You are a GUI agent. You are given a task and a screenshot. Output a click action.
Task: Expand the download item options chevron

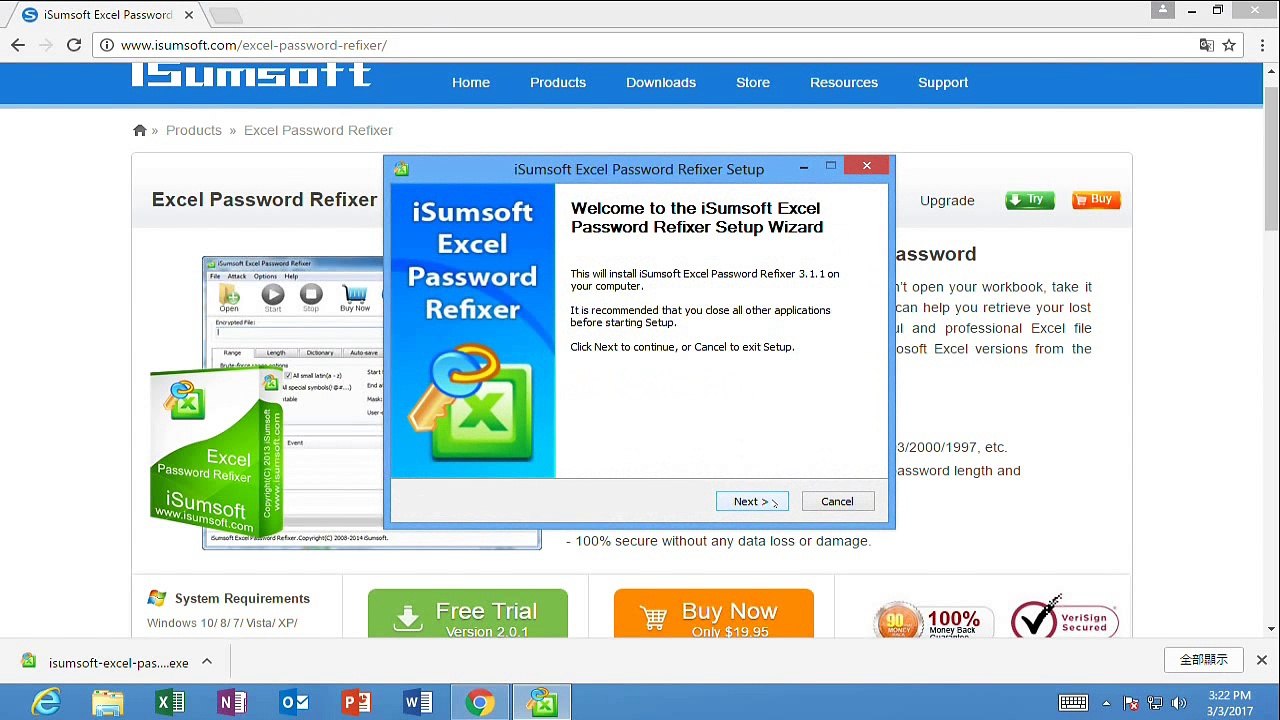(x=207, y=661)
